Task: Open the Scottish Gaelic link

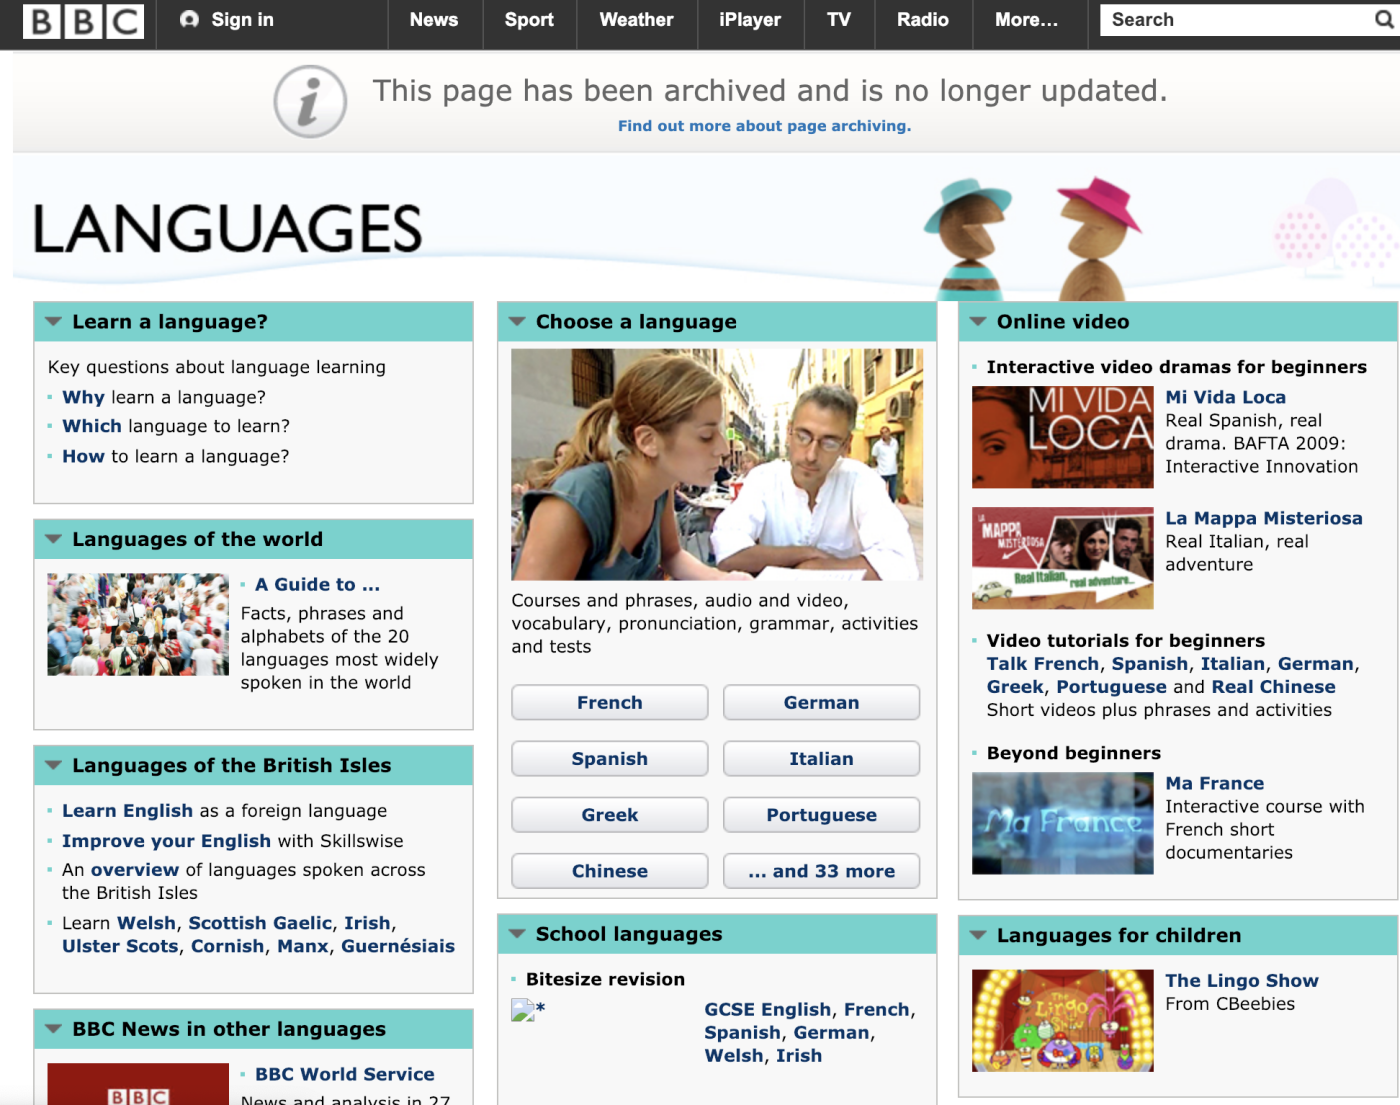Action: click(x=260, y=923)
